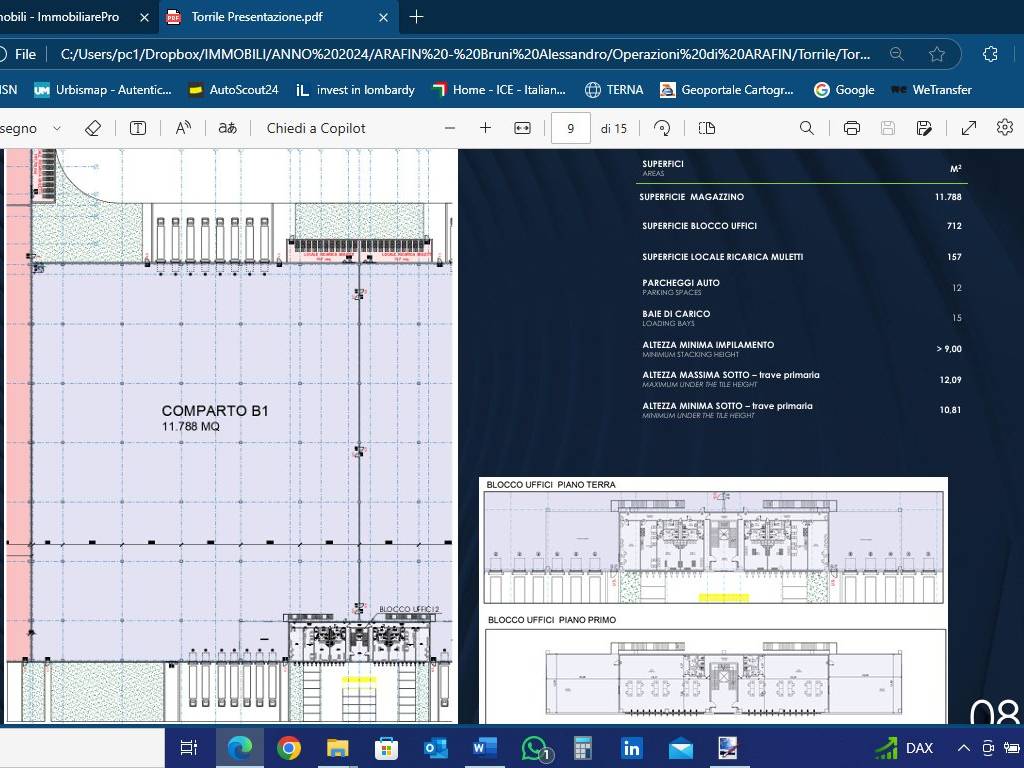
Task: Click SUPERFICIE MAGAZZINO row text
Action: (x=692, y=197)
